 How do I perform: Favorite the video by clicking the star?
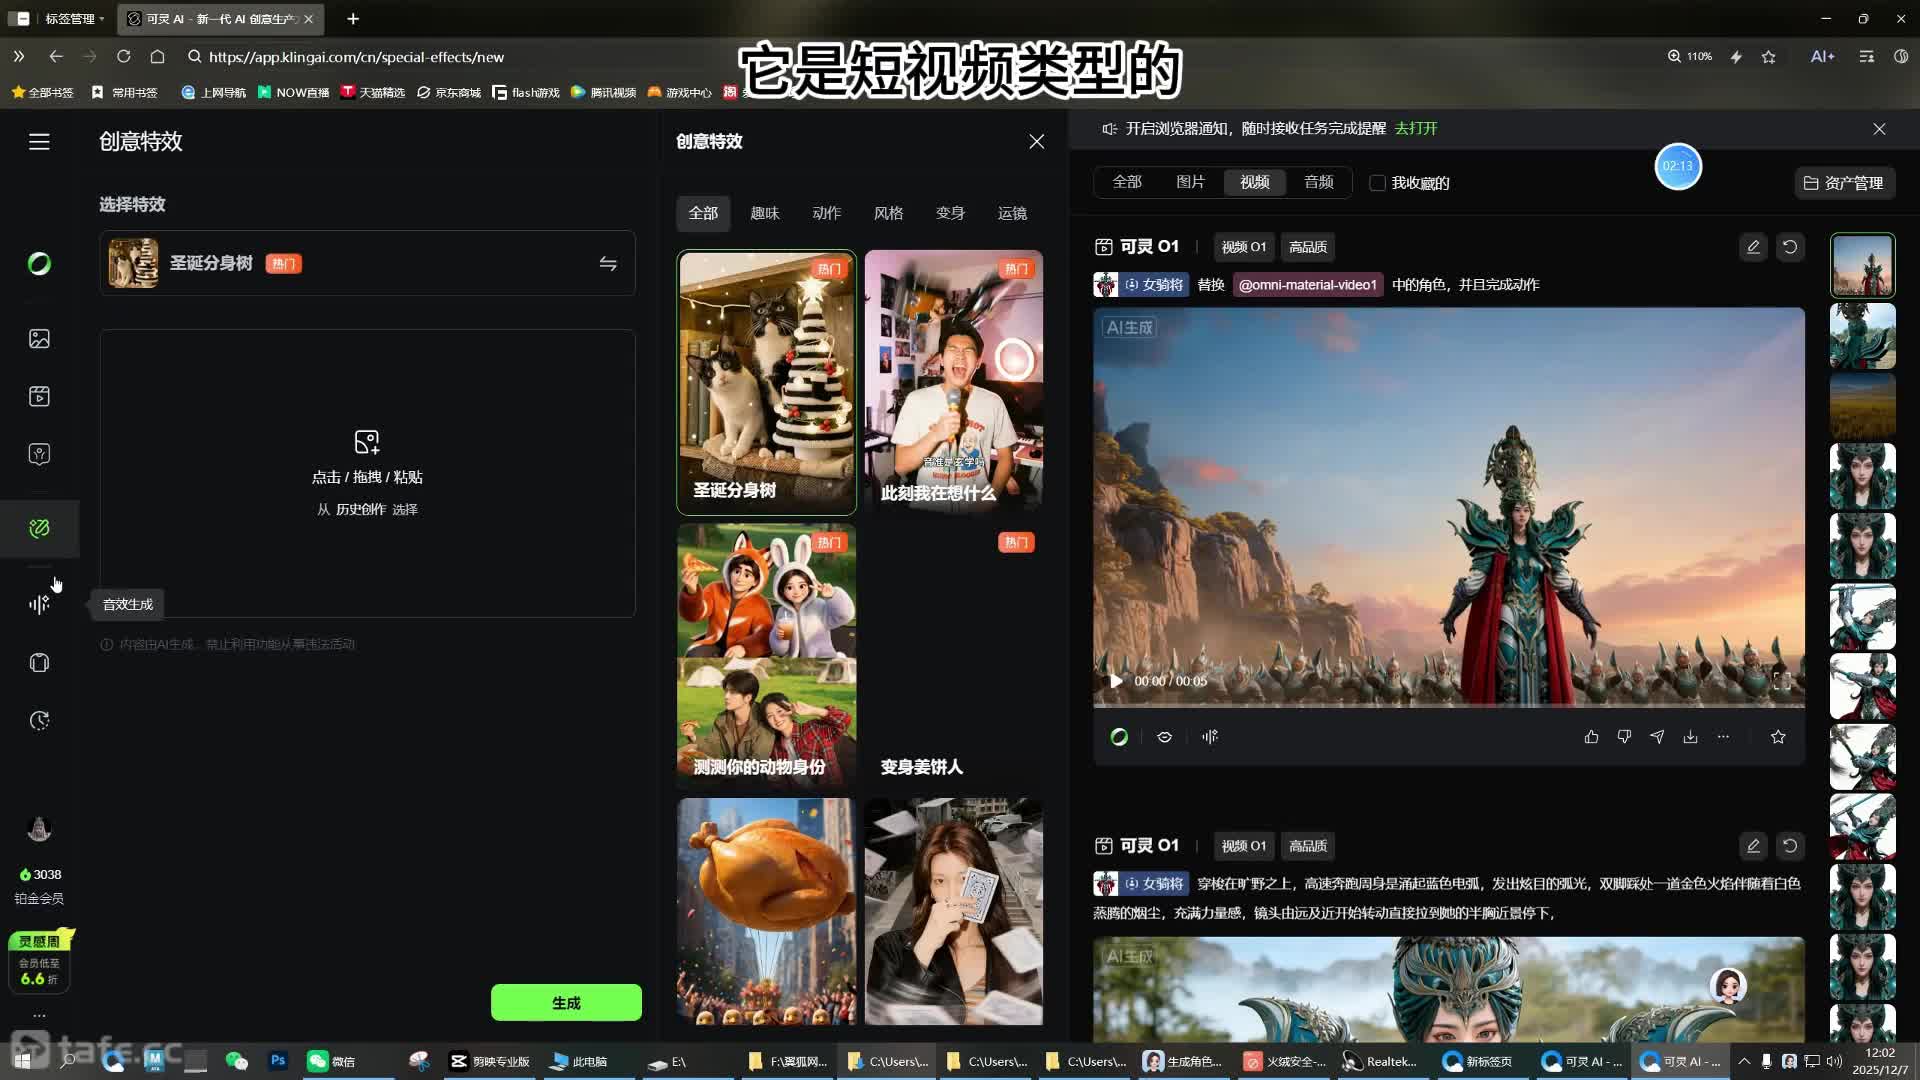click(x=1778, y=736)
